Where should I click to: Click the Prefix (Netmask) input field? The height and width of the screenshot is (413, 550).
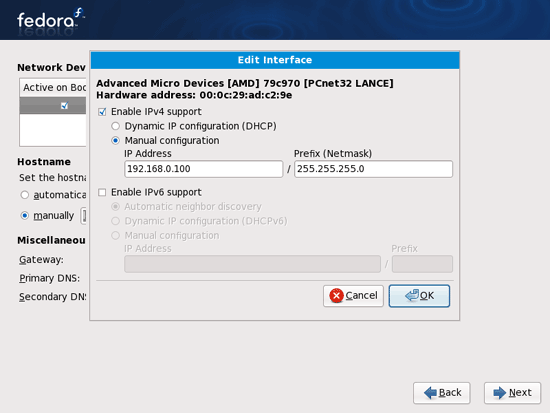[x=373, y=169]
